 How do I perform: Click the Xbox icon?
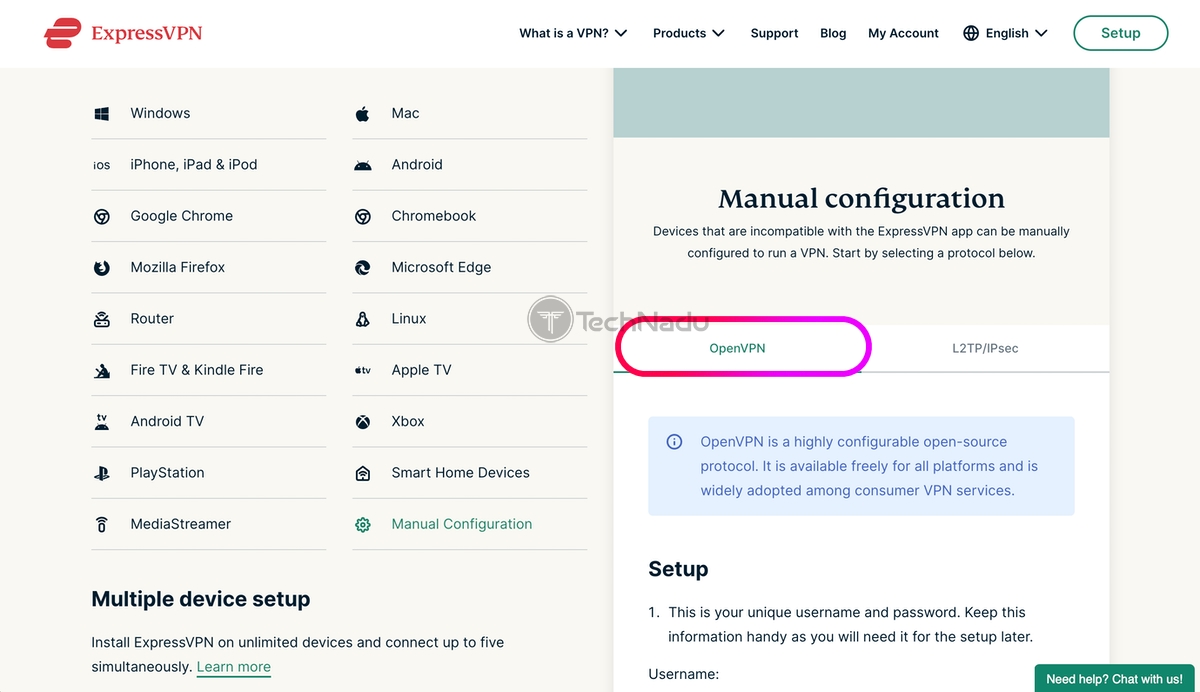pos(363,422)
